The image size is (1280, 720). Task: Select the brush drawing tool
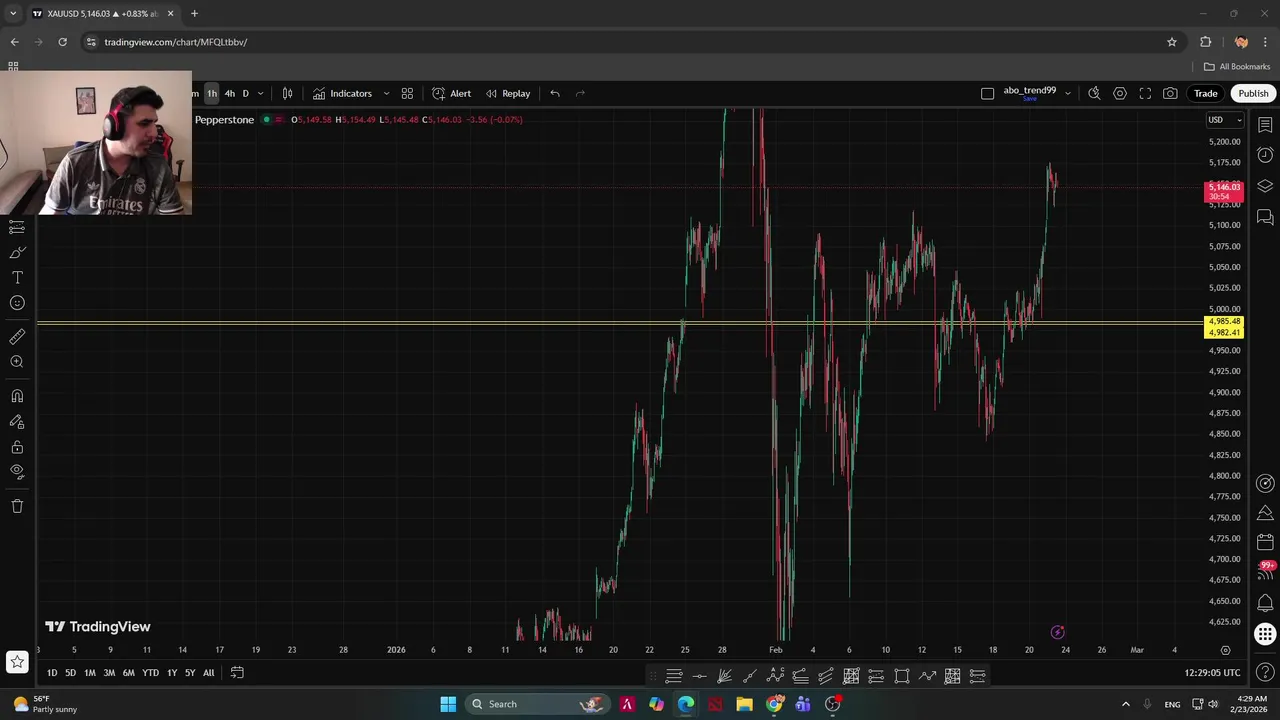pyautogui.click(x=17, y=253)
